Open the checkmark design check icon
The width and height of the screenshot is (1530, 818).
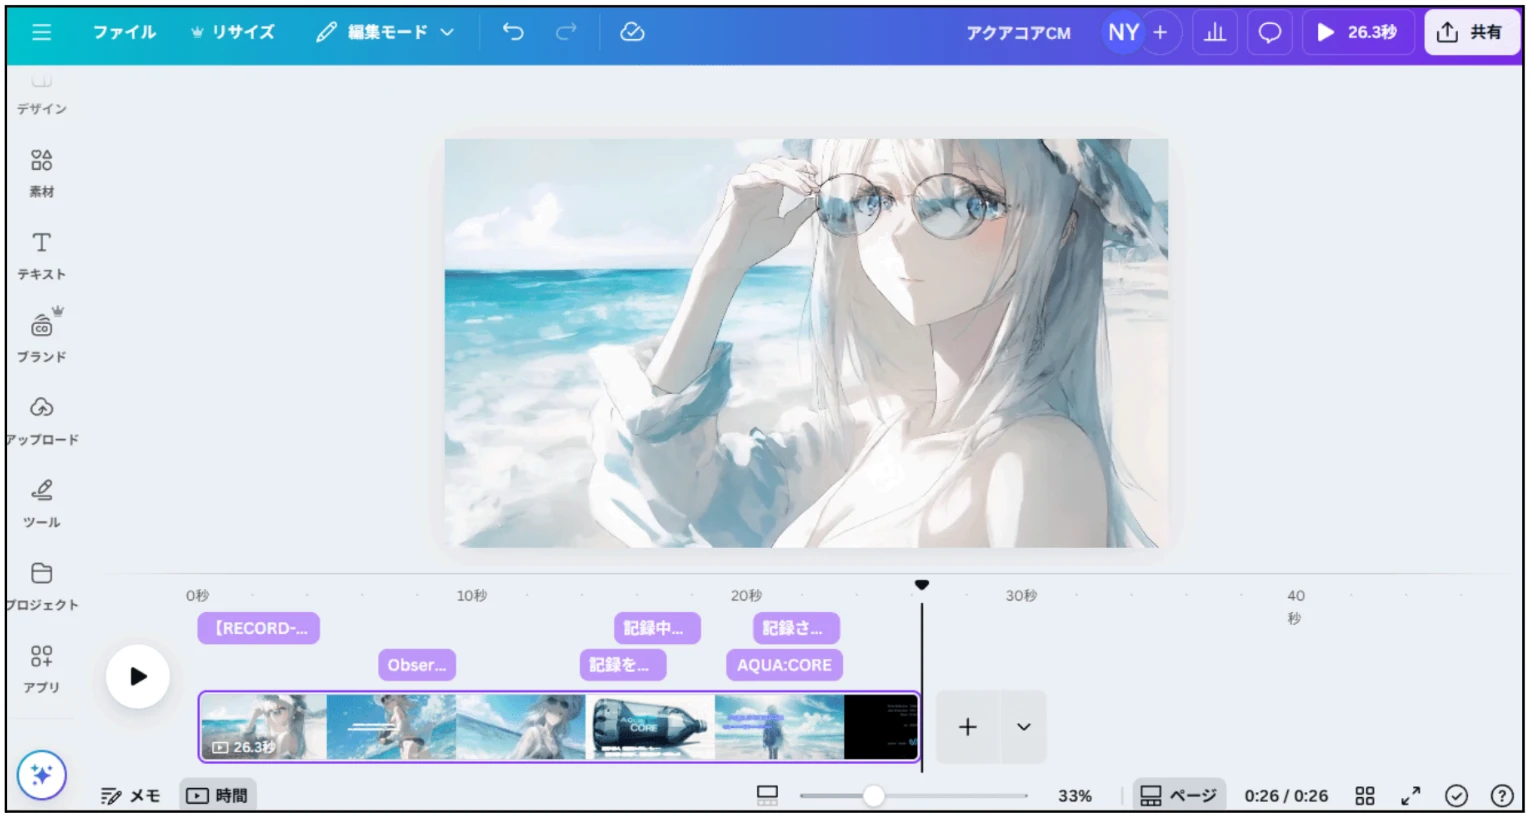tap(1456, 796)
